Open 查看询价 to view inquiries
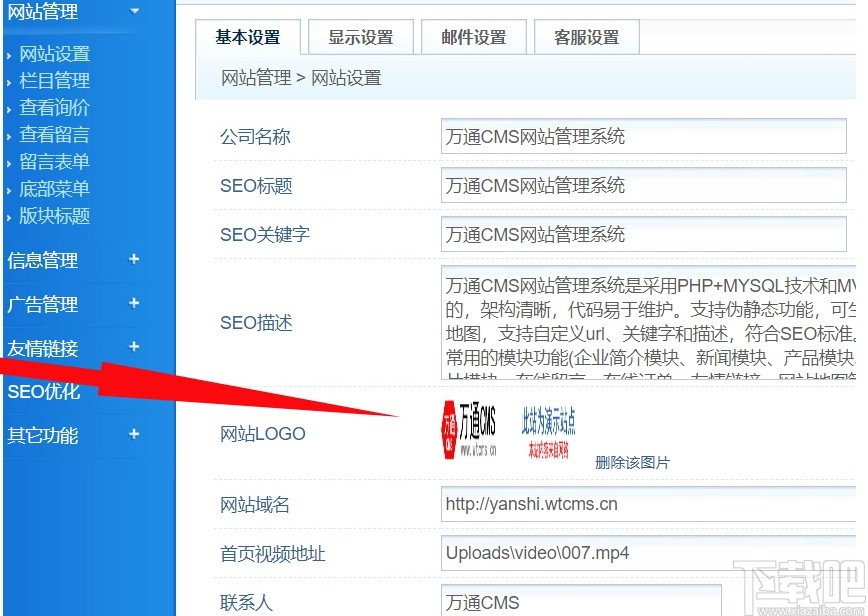Screen dimensions: 868x616 click(54, 108)
